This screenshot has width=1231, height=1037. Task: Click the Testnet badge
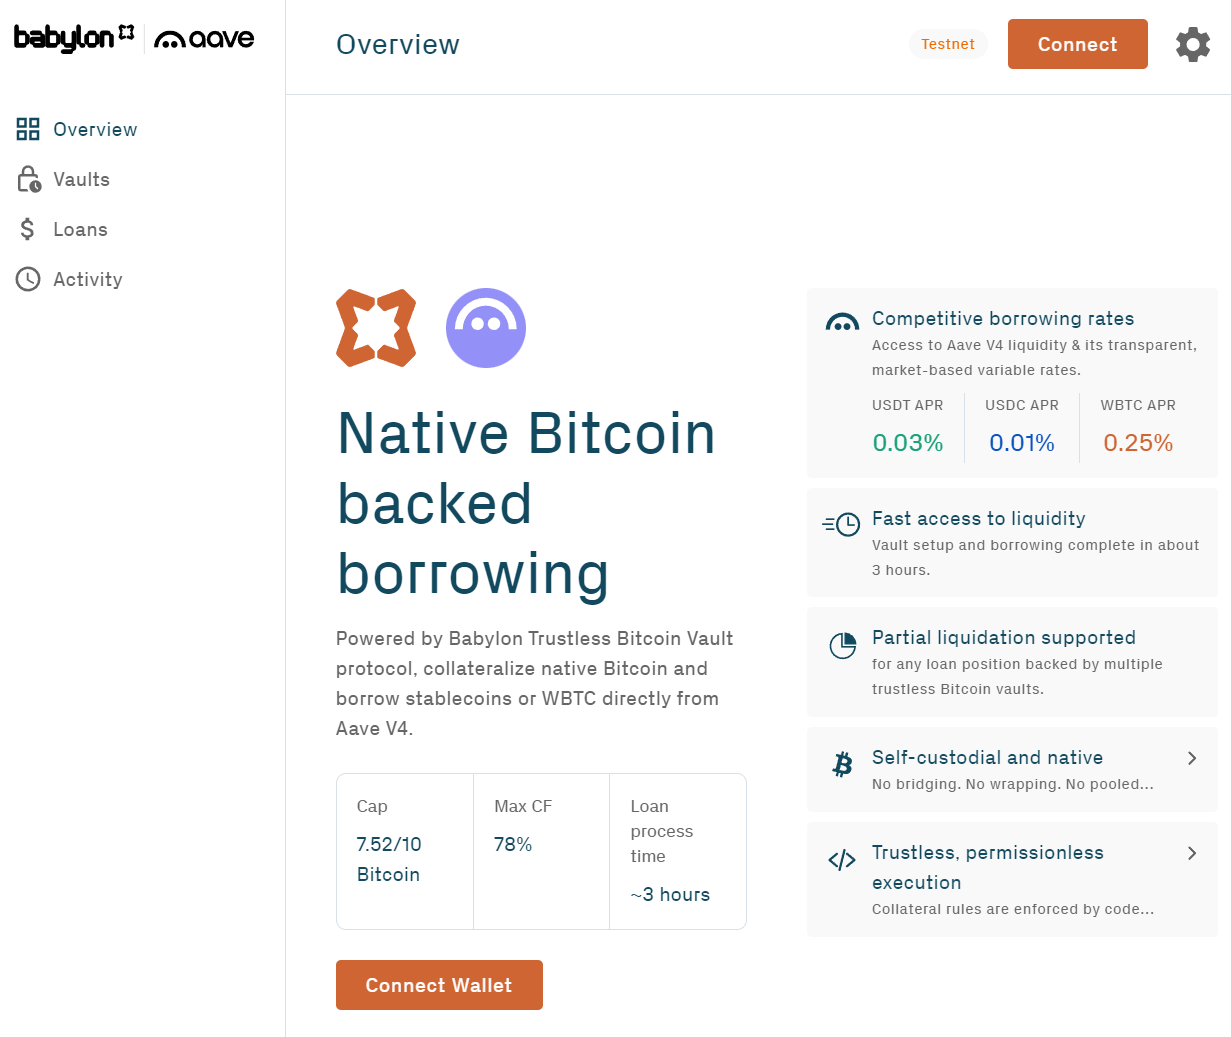tap(948, 44)
